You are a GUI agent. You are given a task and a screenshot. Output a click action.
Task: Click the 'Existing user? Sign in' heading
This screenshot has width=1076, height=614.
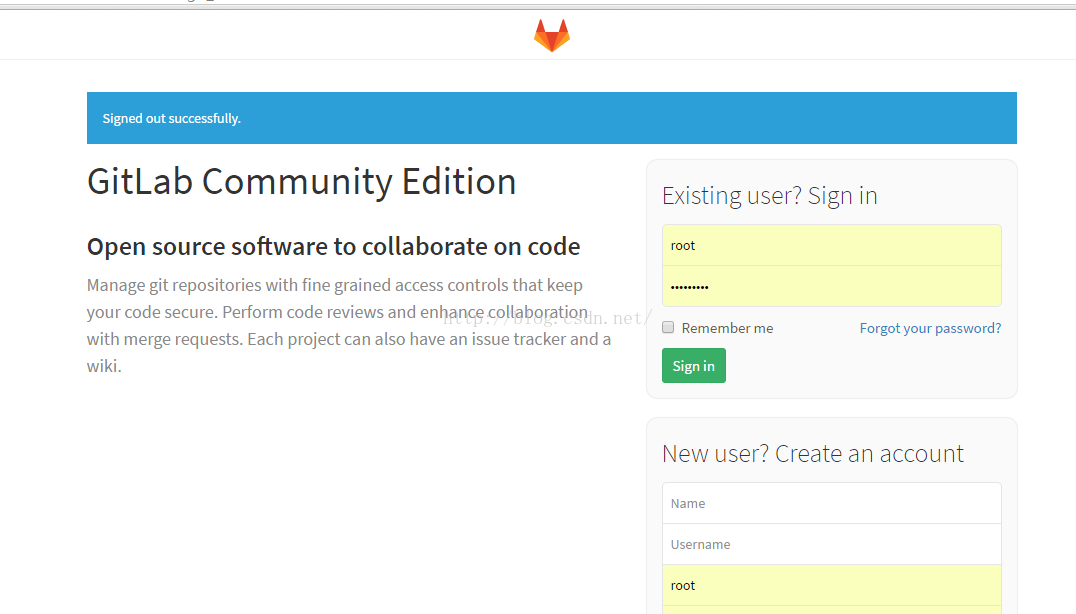click(769, 196)
